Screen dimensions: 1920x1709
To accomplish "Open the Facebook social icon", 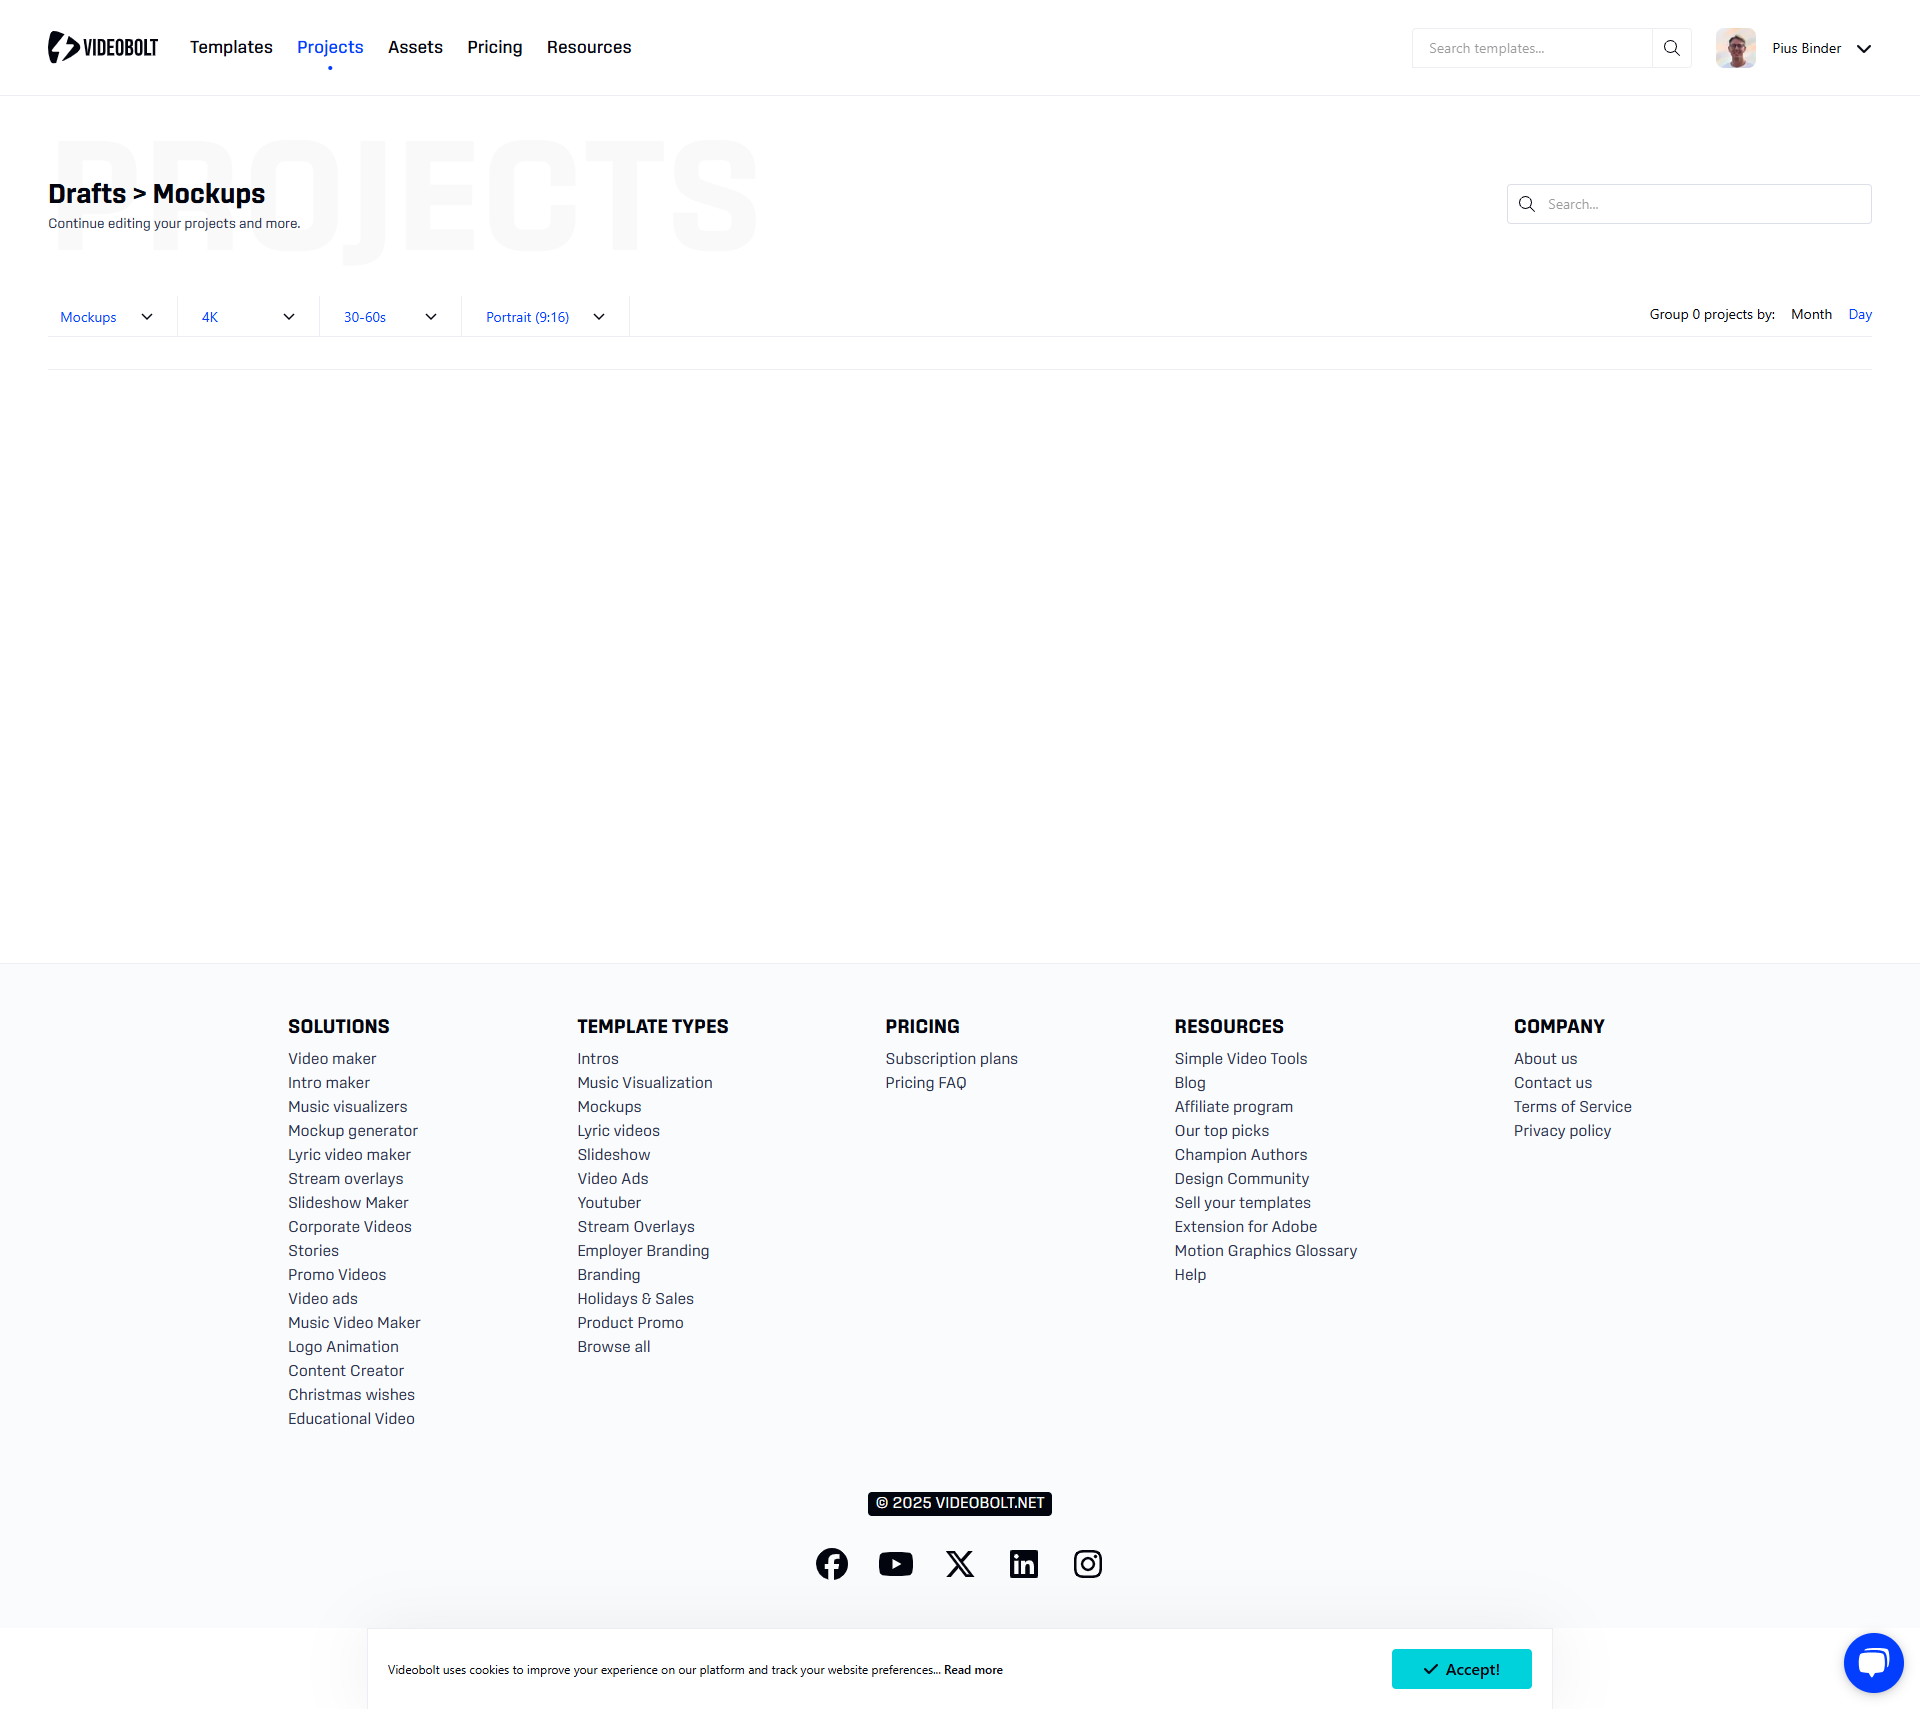I will [831, 1564].
